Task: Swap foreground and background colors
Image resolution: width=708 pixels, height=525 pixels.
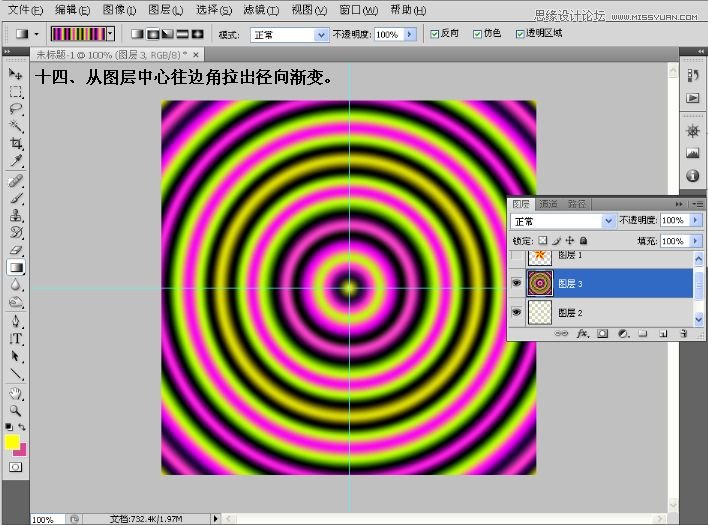Action: (22, 427)
